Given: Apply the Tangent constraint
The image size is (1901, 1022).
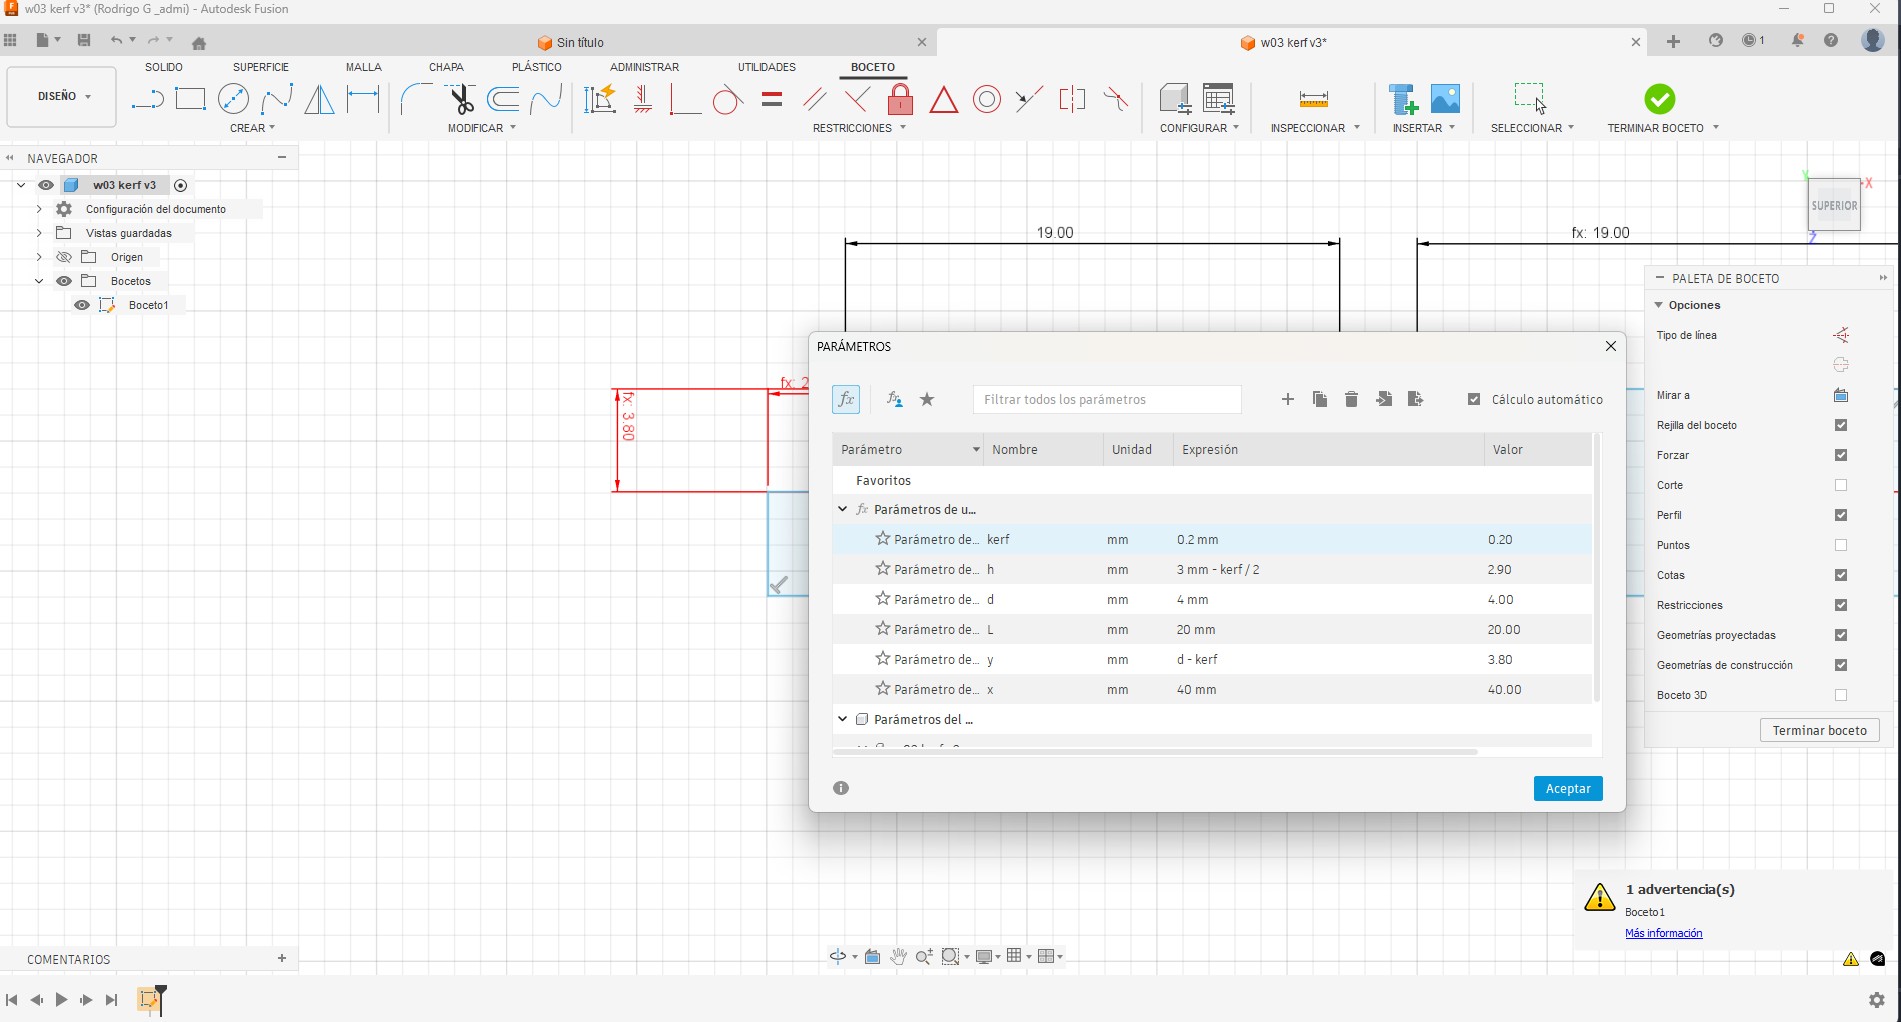Looking at the screenshot, I should click(727, 99).
